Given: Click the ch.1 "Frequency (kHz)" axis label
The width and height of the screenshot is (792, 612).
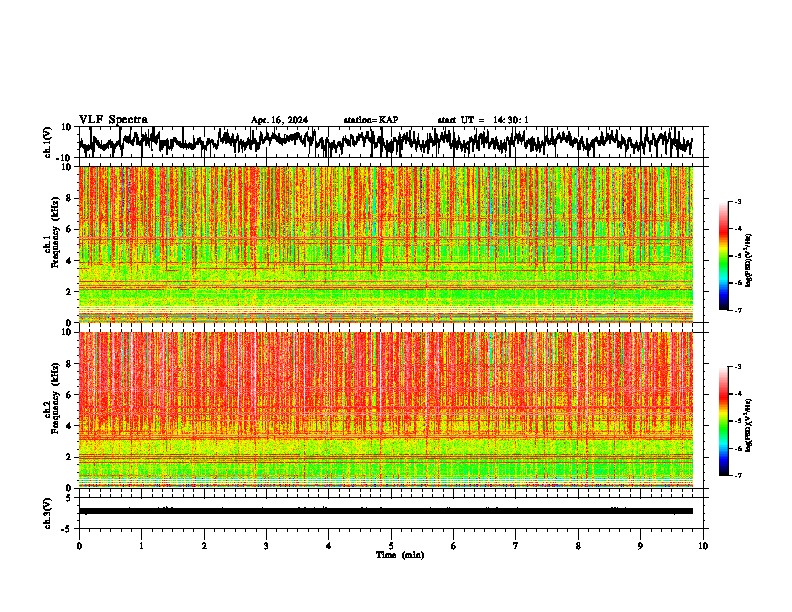Looking at the screenshot, I should click(x=55, y=232).
